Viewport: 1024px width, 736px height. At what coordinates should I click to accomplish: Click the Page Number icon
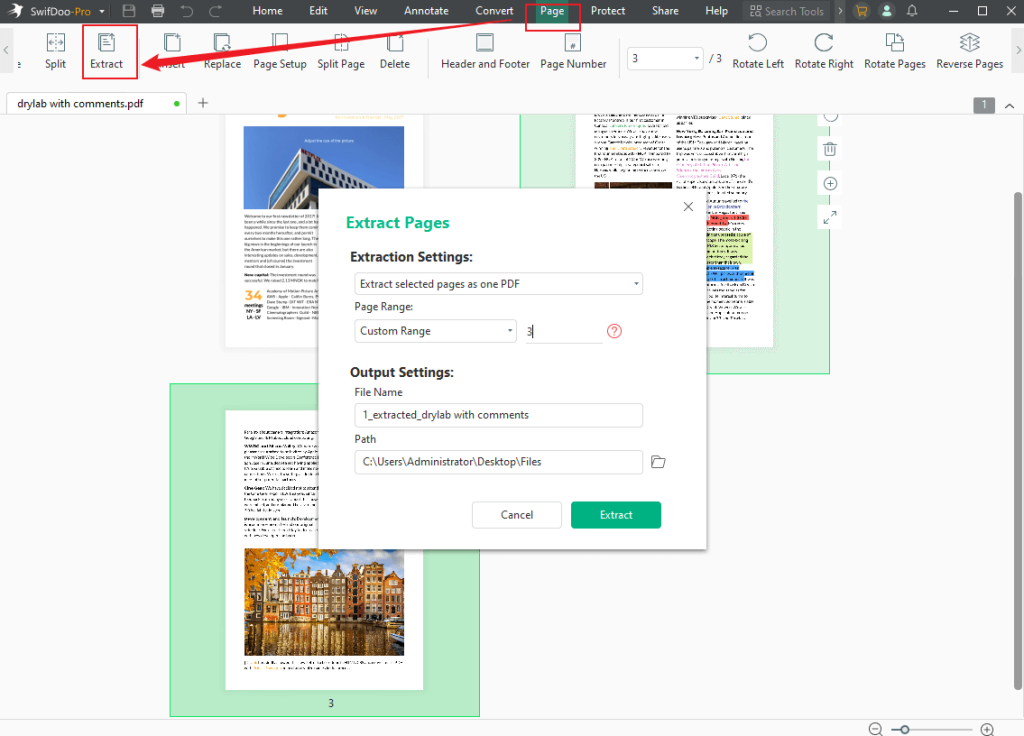point(571,52)
